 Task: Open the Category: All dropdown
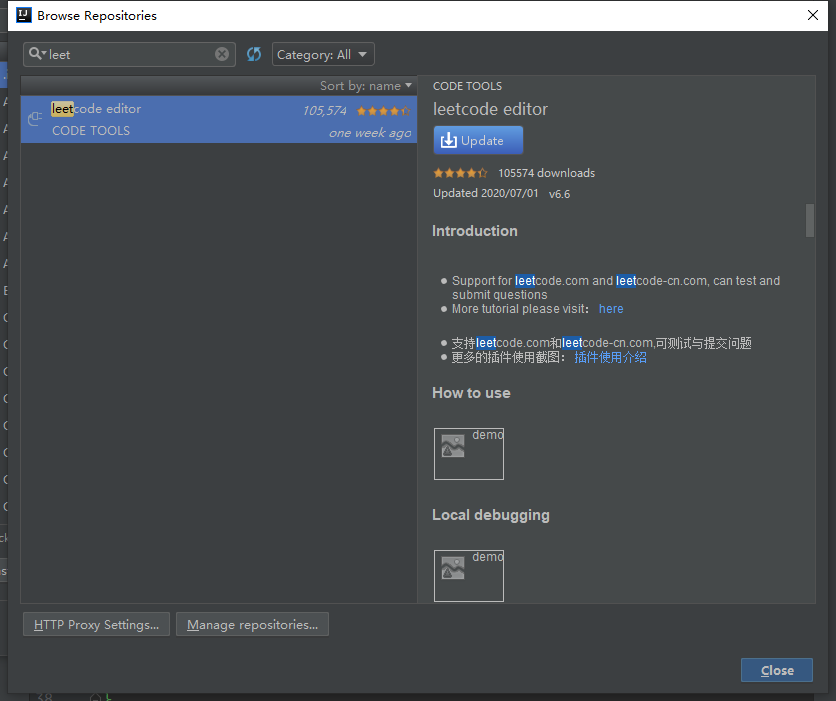[x=323, y=54]
